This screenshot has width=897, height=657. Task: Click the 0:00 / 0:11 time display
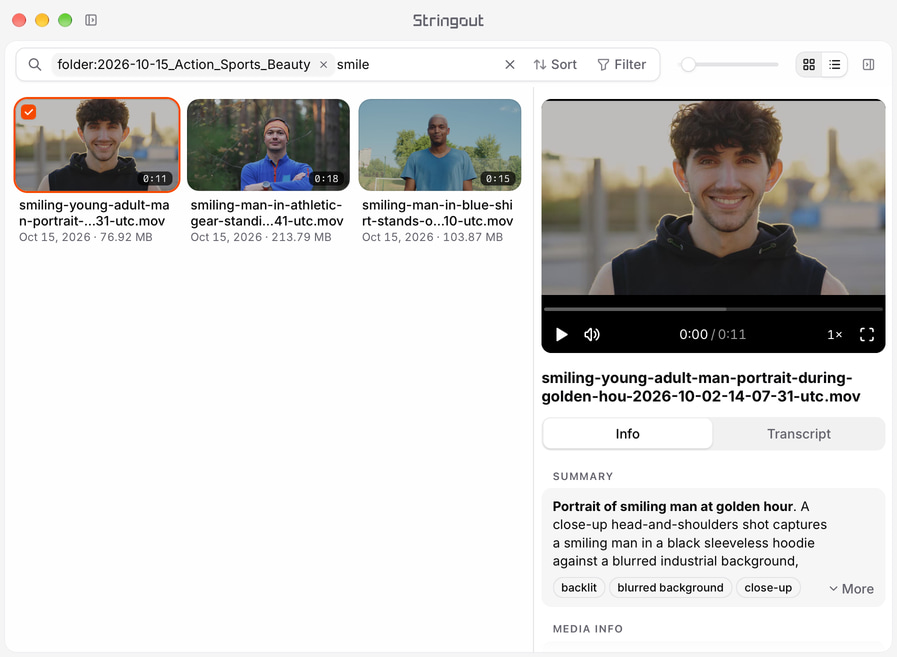click(713, 334)
